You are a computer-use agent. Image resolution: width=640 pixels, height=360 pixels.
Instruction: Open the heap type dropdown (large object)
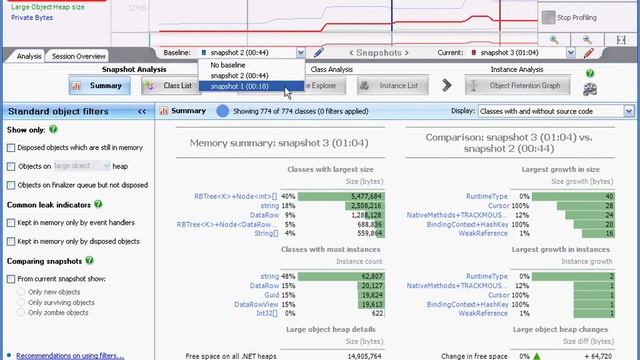pyautogui.click(x=106, y=166)
